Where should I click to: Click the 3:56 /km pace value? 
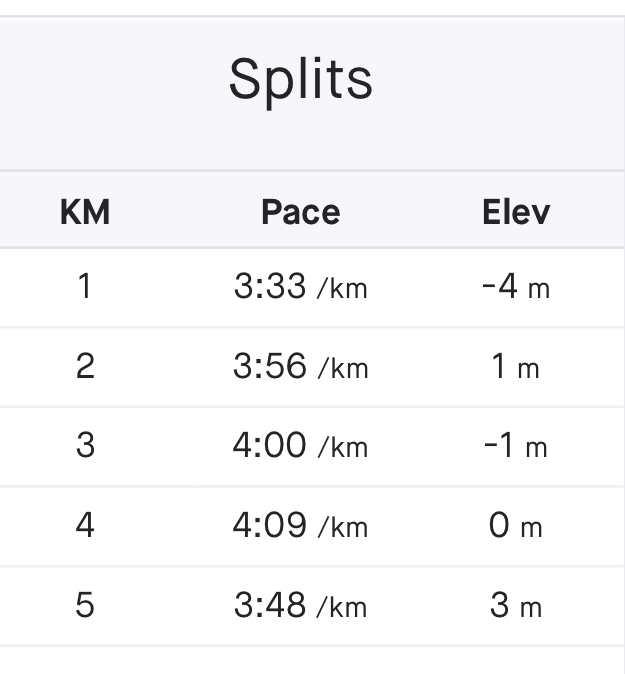(x=300, y=366)
